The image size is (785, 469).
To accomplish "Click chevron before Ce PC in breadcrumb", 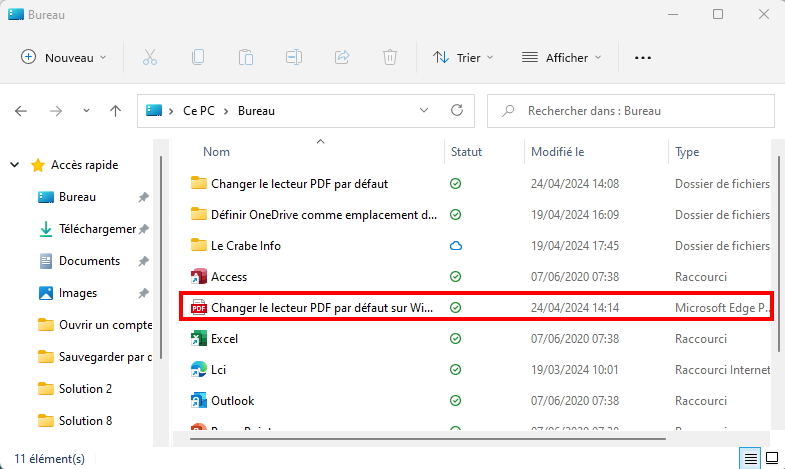I will (171, 111).
